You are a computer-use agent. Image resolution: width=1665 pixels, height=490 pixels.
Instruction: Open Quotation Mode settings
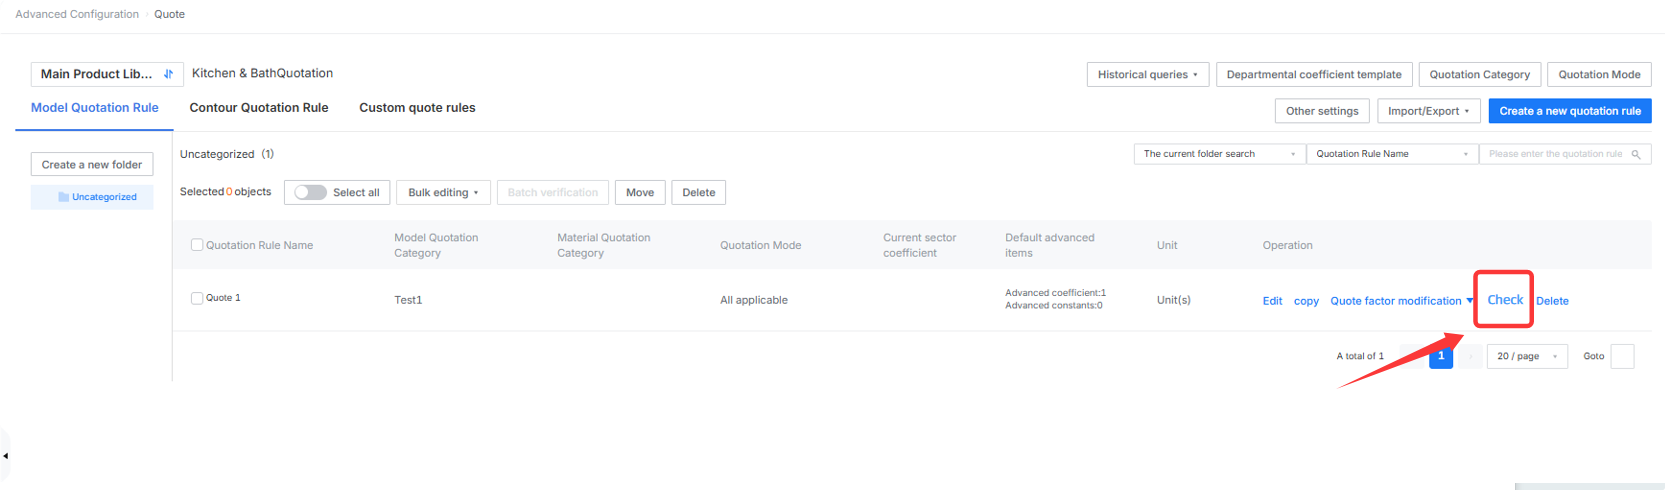tap(1599, 74)
